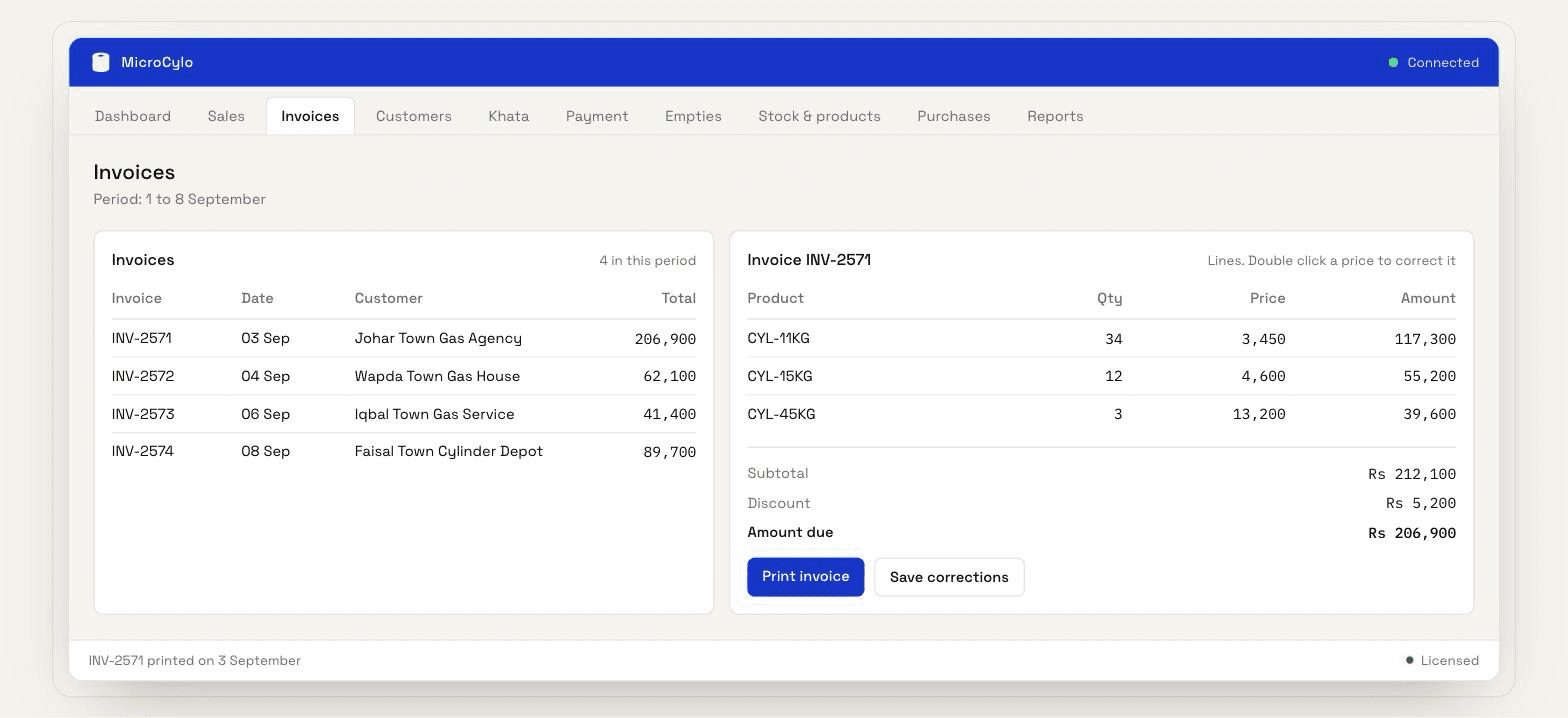The image size is (1568, 718).
Task: Click the quantity 34 cell
Action: click(x=1113, y=339)
